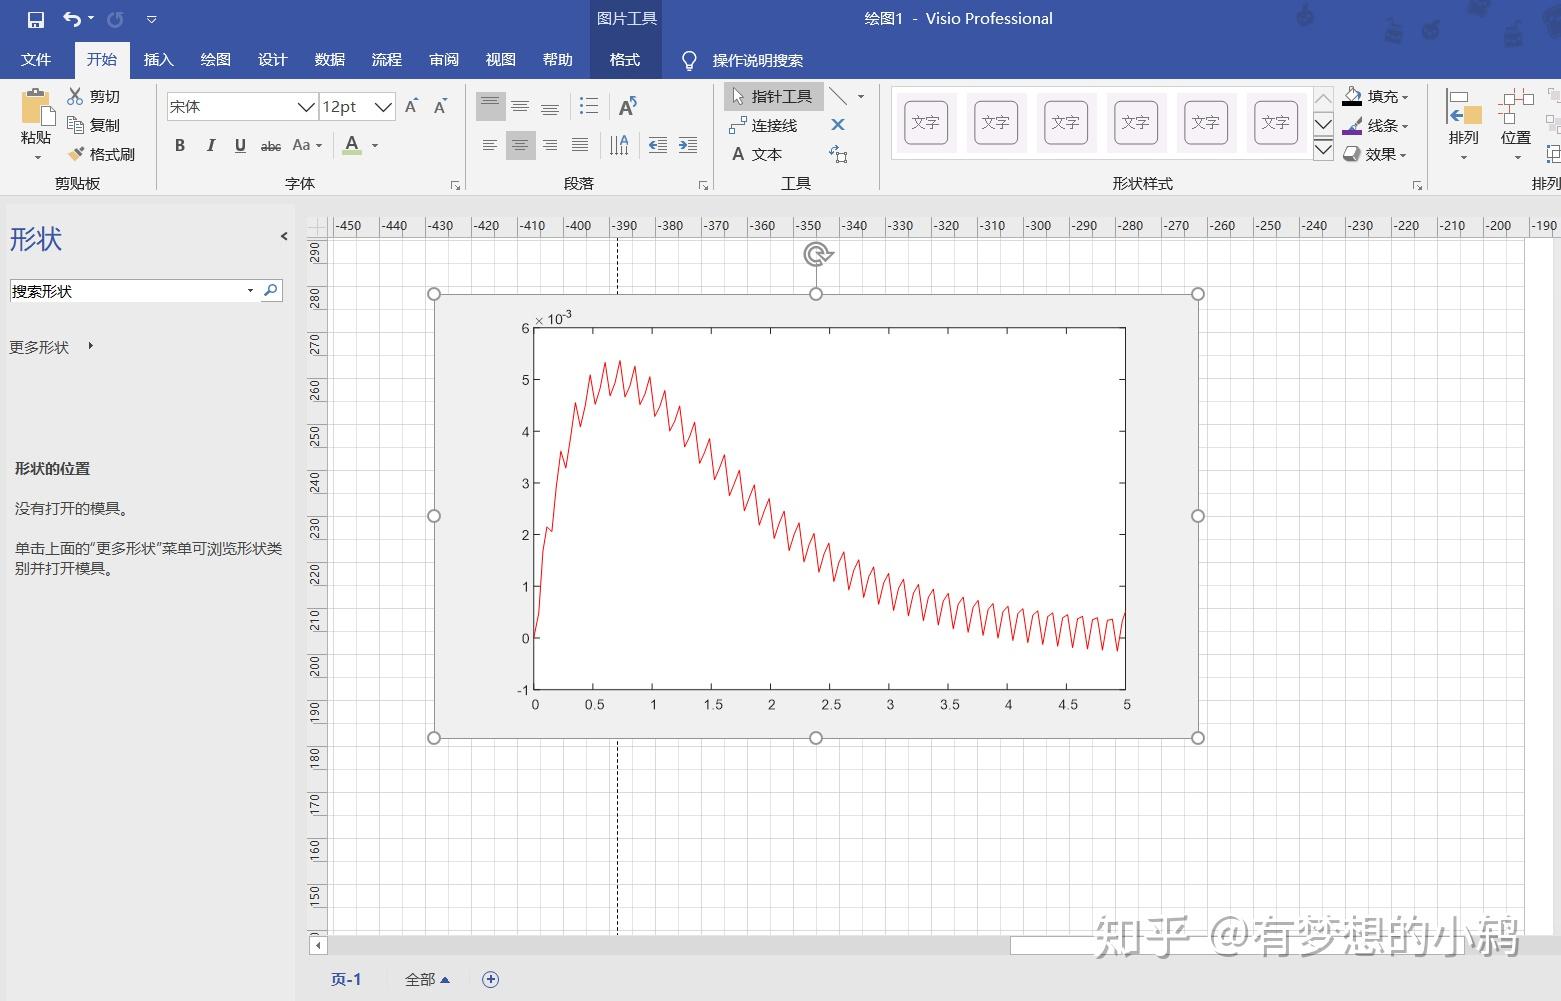Choose the 文本 text tool
Screen dimensions: 1561x1001
click(x=765, y=154)
